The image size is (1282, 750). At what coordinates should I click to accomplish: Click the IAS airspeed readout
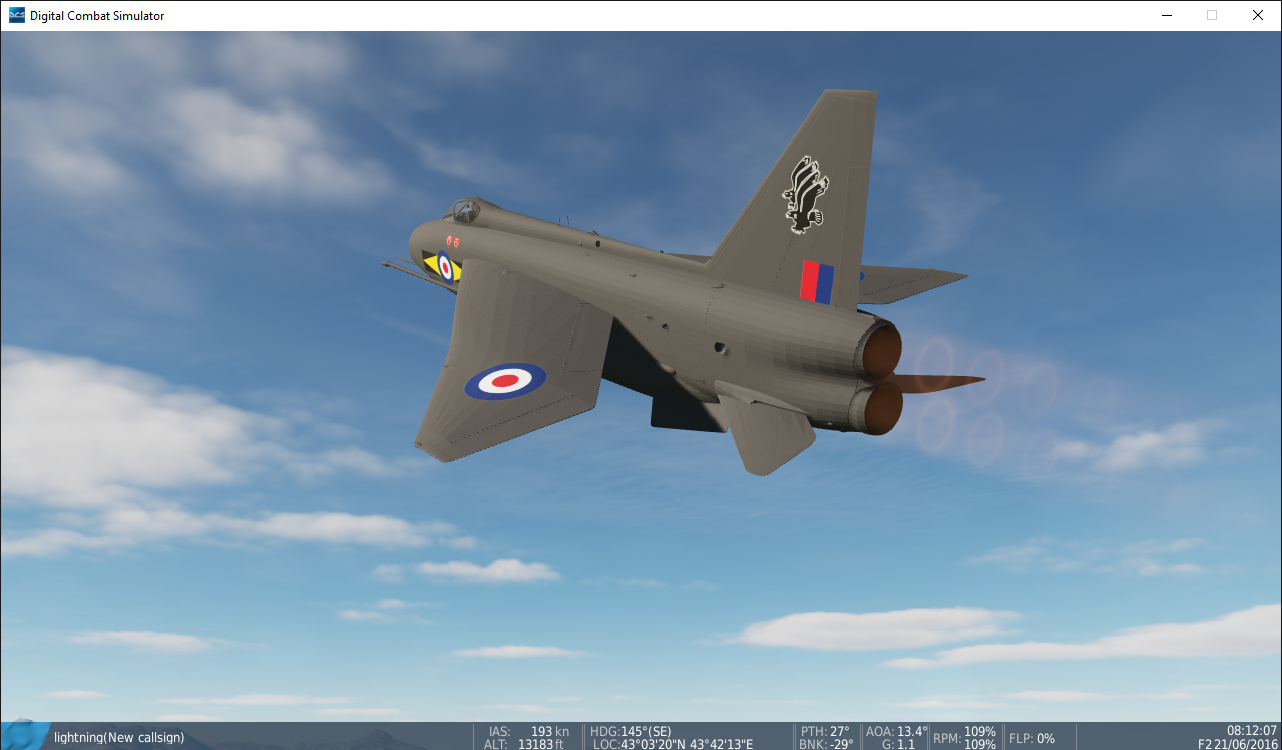tap(530, 731)
